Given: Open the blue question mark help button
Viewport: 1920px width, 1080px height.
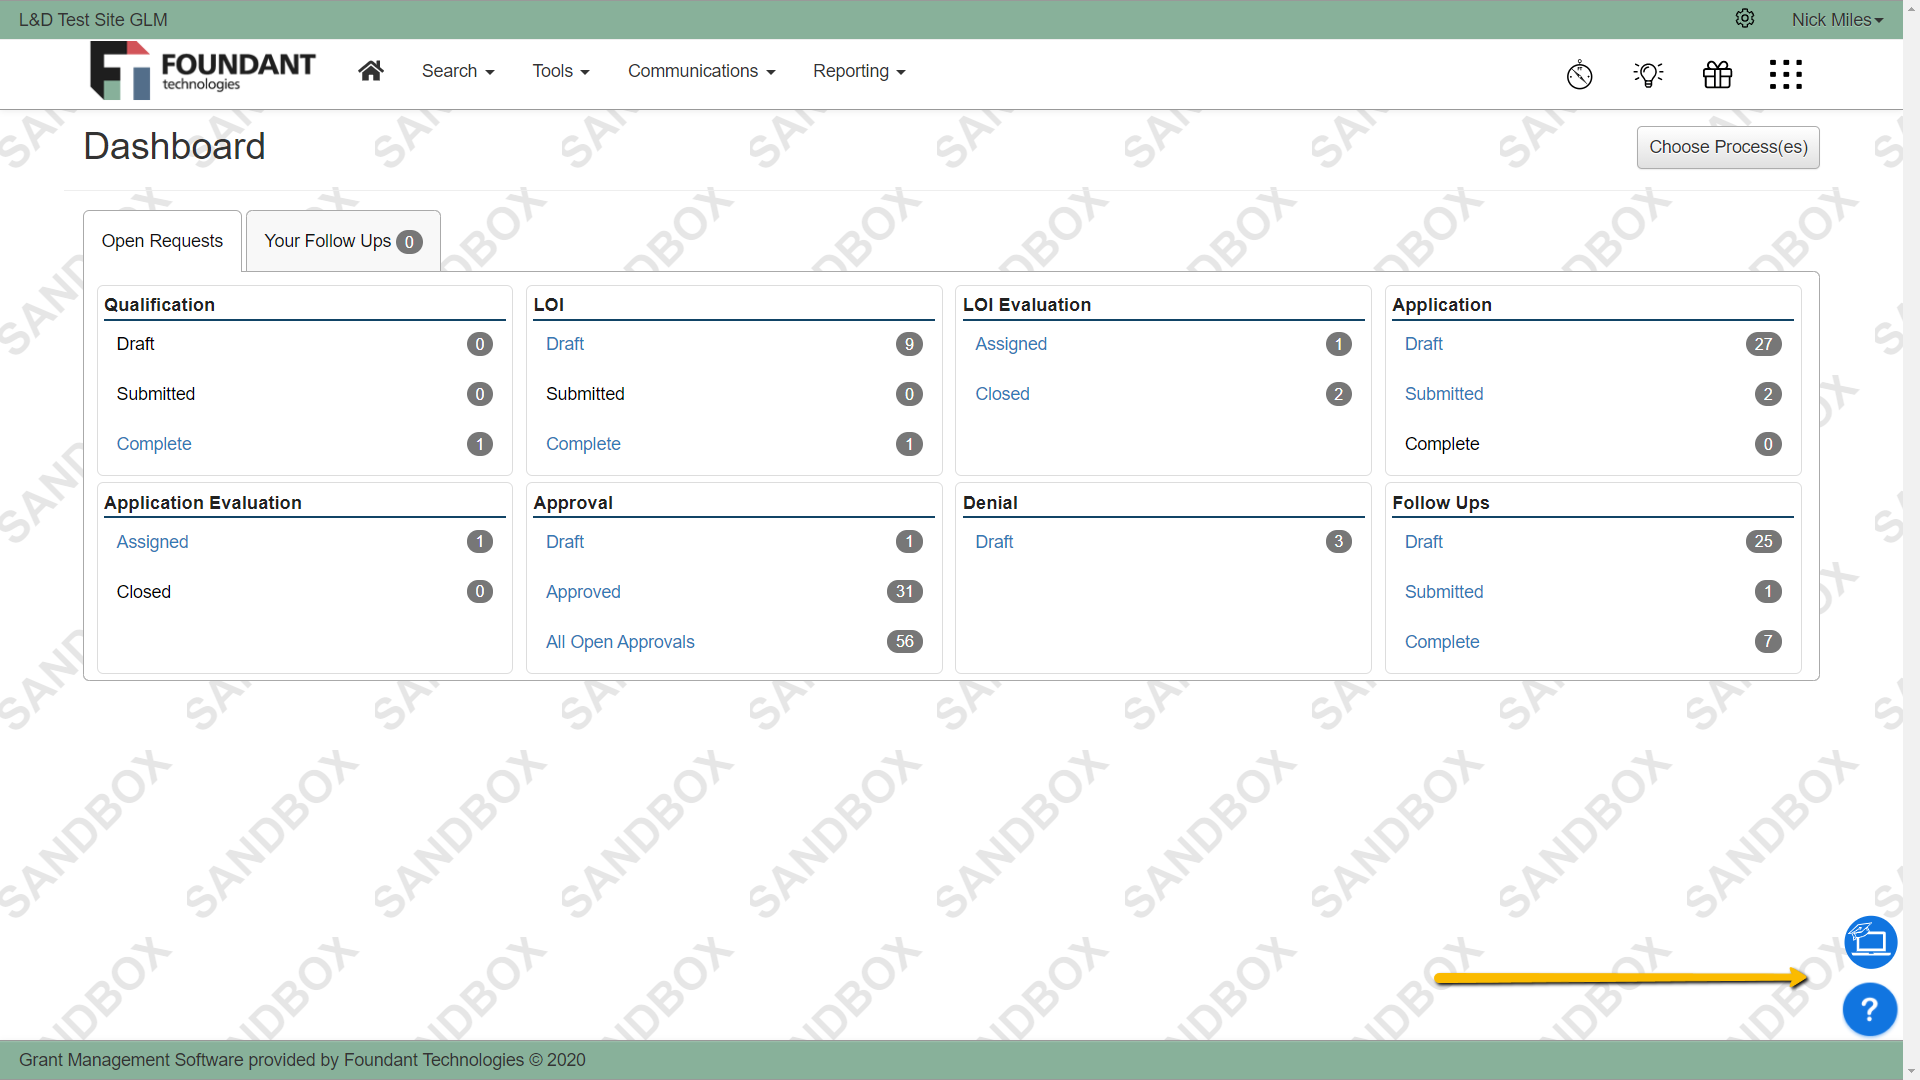Looking at the screenshot, I should [1870, 1010].
